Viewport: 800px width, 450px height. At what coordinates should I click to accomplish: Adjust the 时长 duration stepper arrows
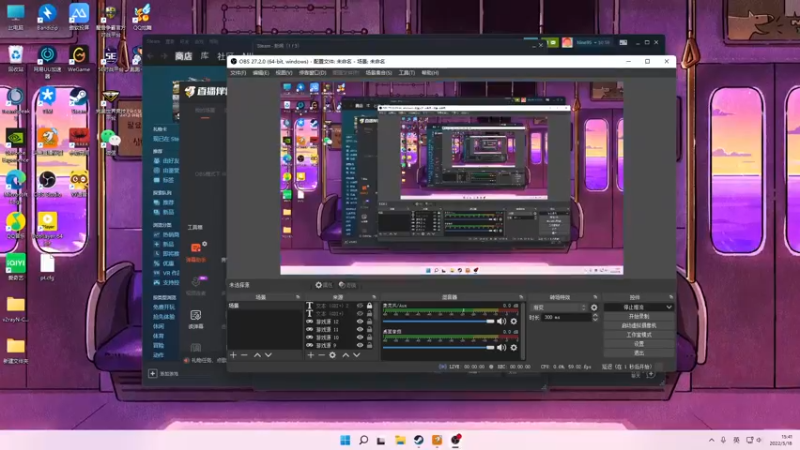(595, 317)
